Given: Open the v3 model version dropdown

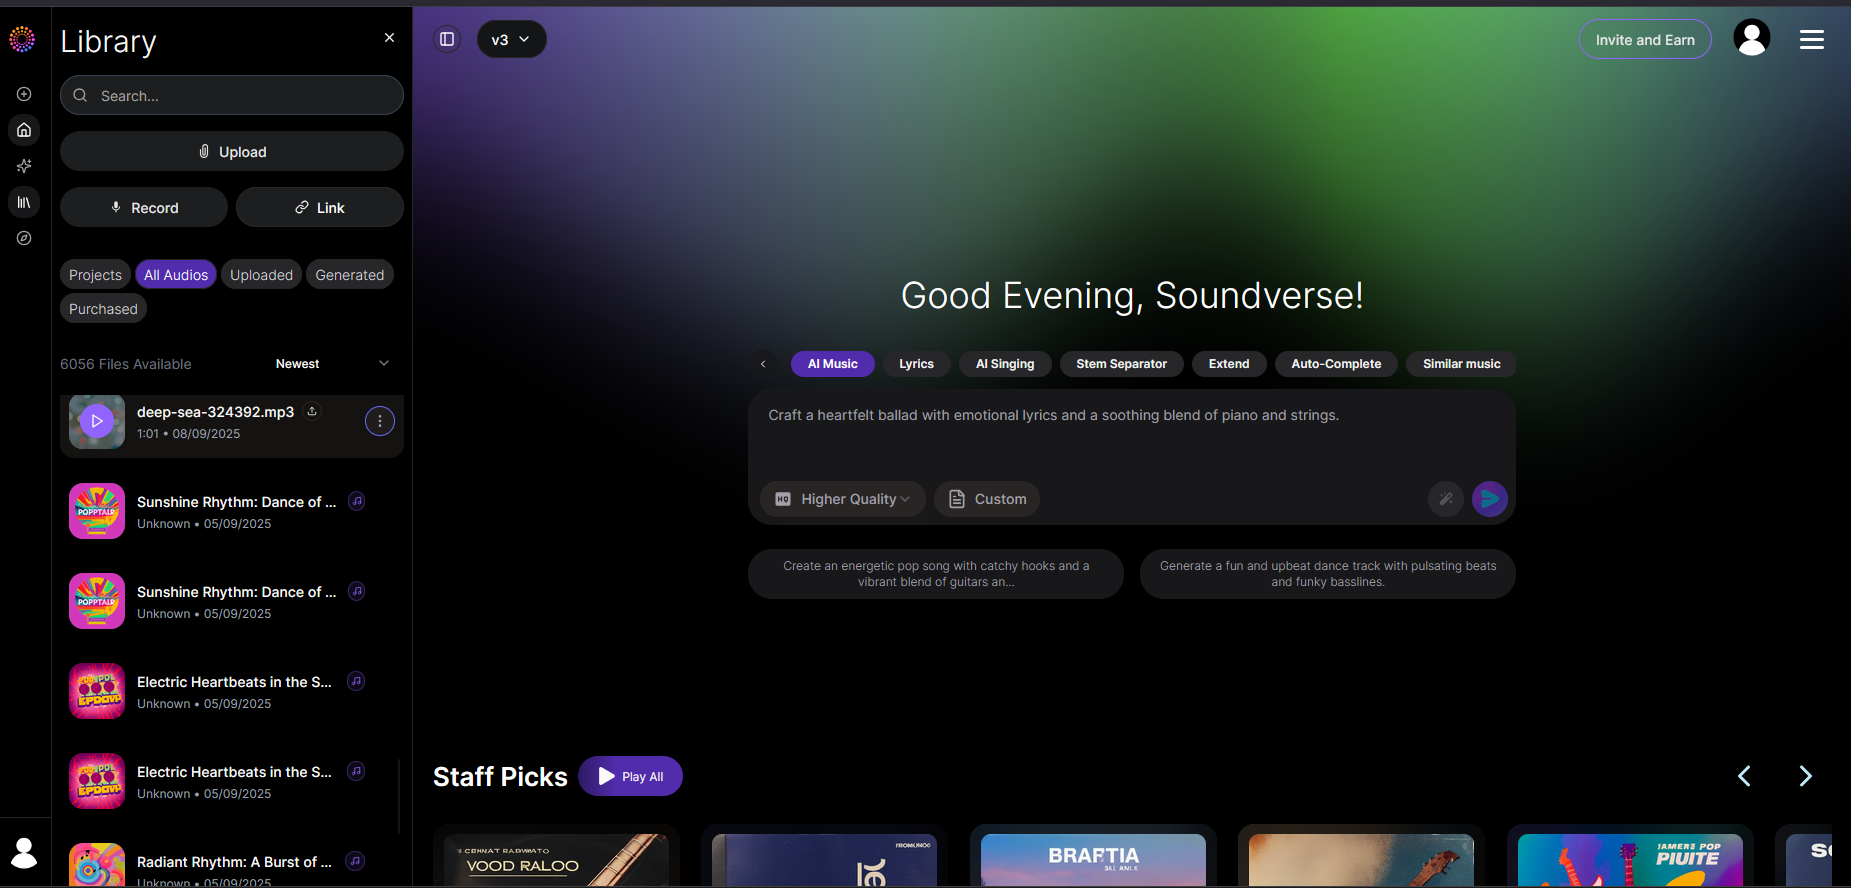Looking at the screenshot, I should click(x=511, y=39).
